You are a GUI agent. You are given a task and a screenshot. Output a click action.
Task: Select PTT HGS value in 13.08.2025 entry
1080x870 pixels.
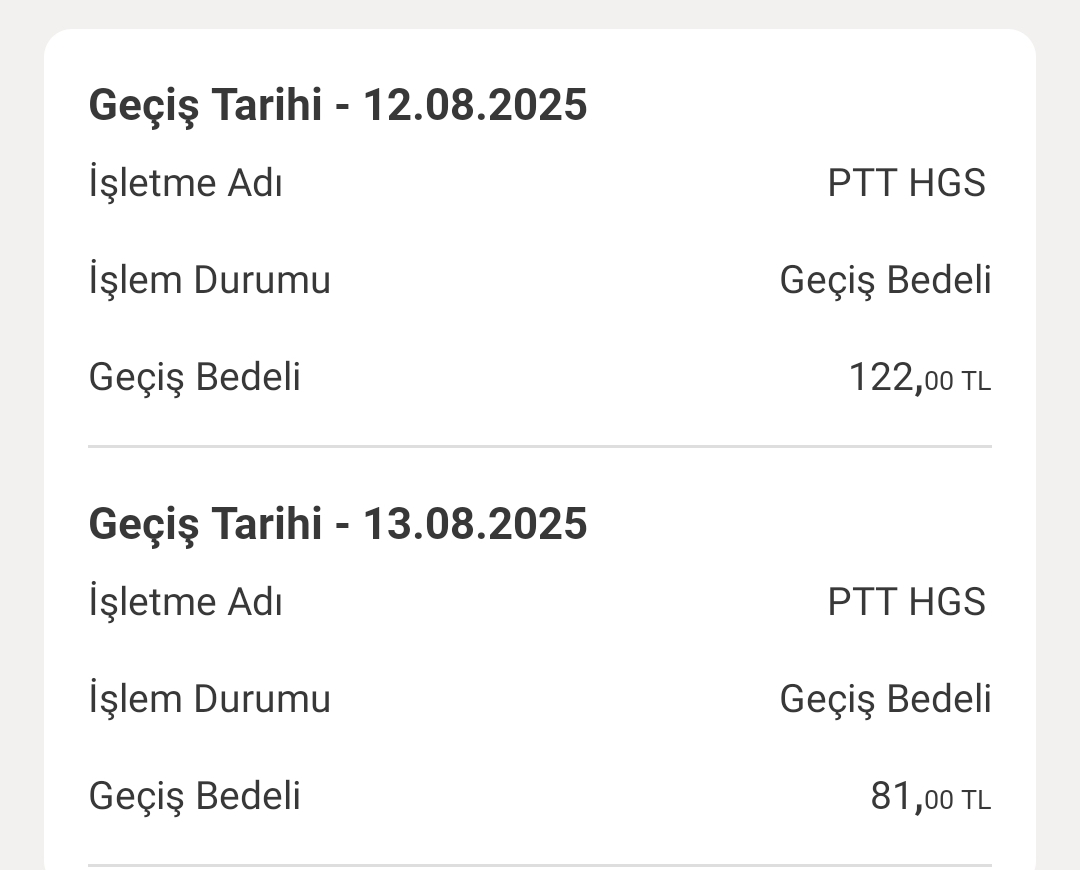point(906,603)
